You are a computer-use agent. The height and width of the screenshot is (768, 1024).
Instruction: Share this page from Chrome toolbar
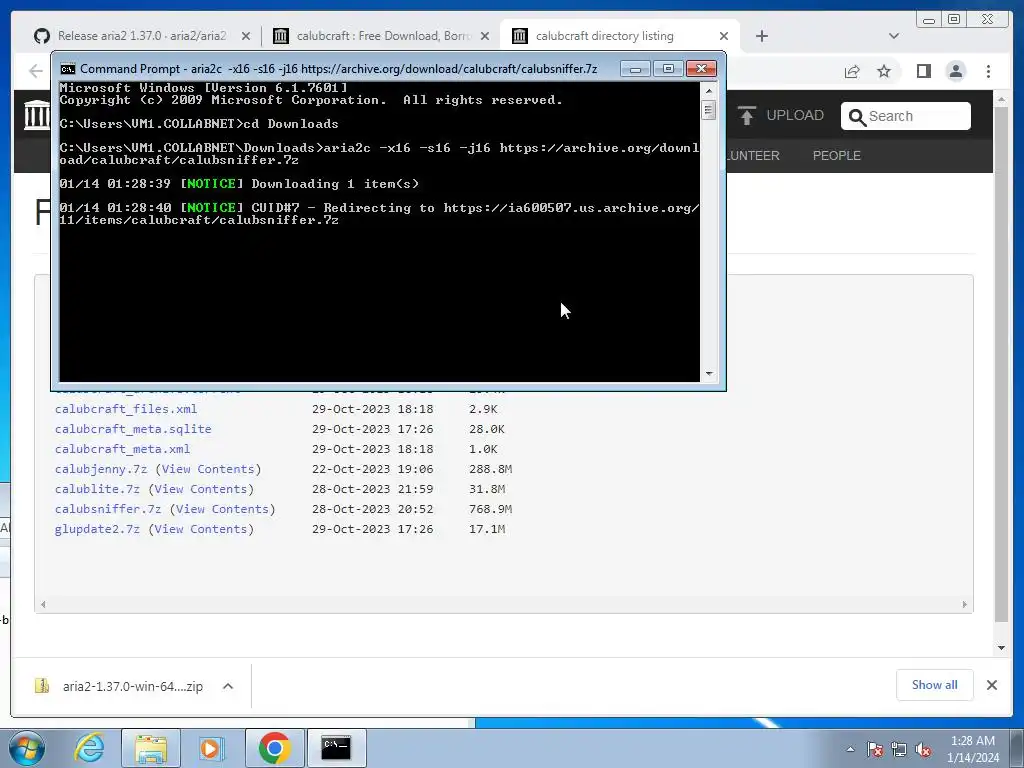[852, 71]
